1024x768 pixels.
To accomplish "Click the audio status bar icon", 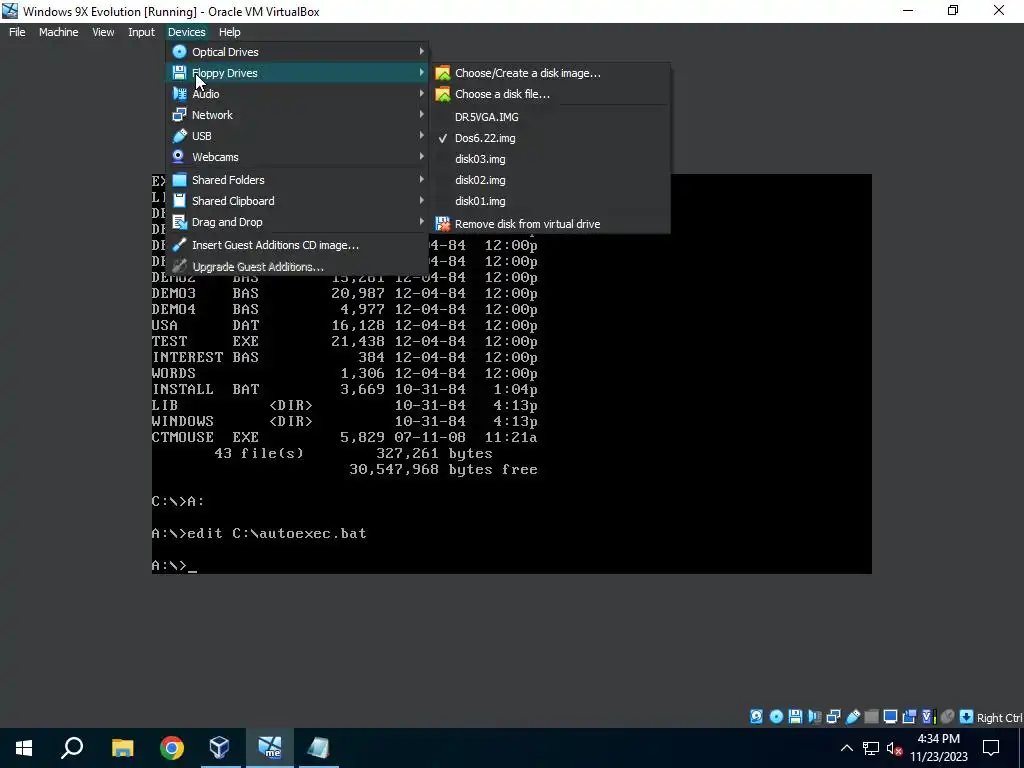I will point(814,717).
